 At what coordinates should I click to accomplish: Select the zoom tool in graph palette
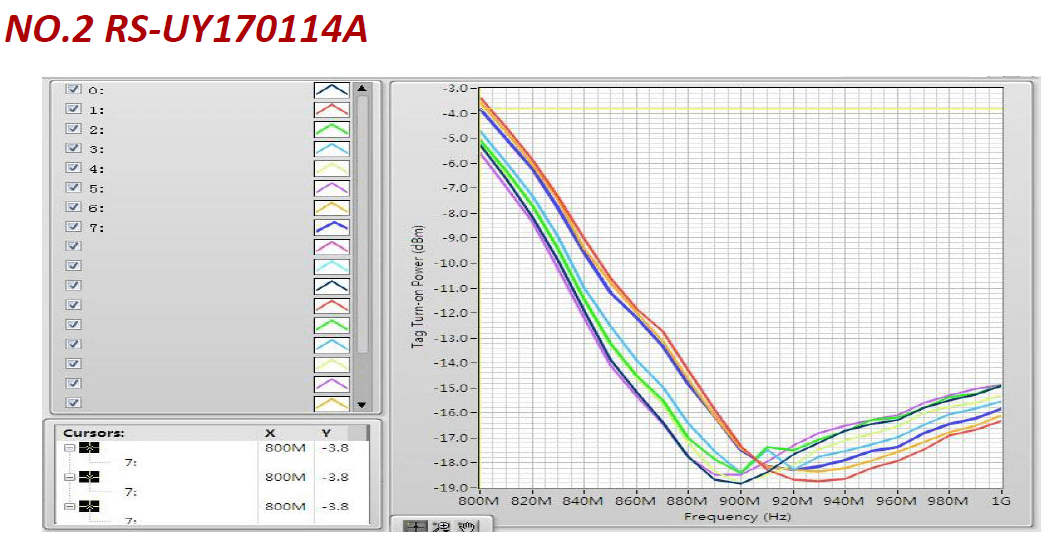click(443, 526)
